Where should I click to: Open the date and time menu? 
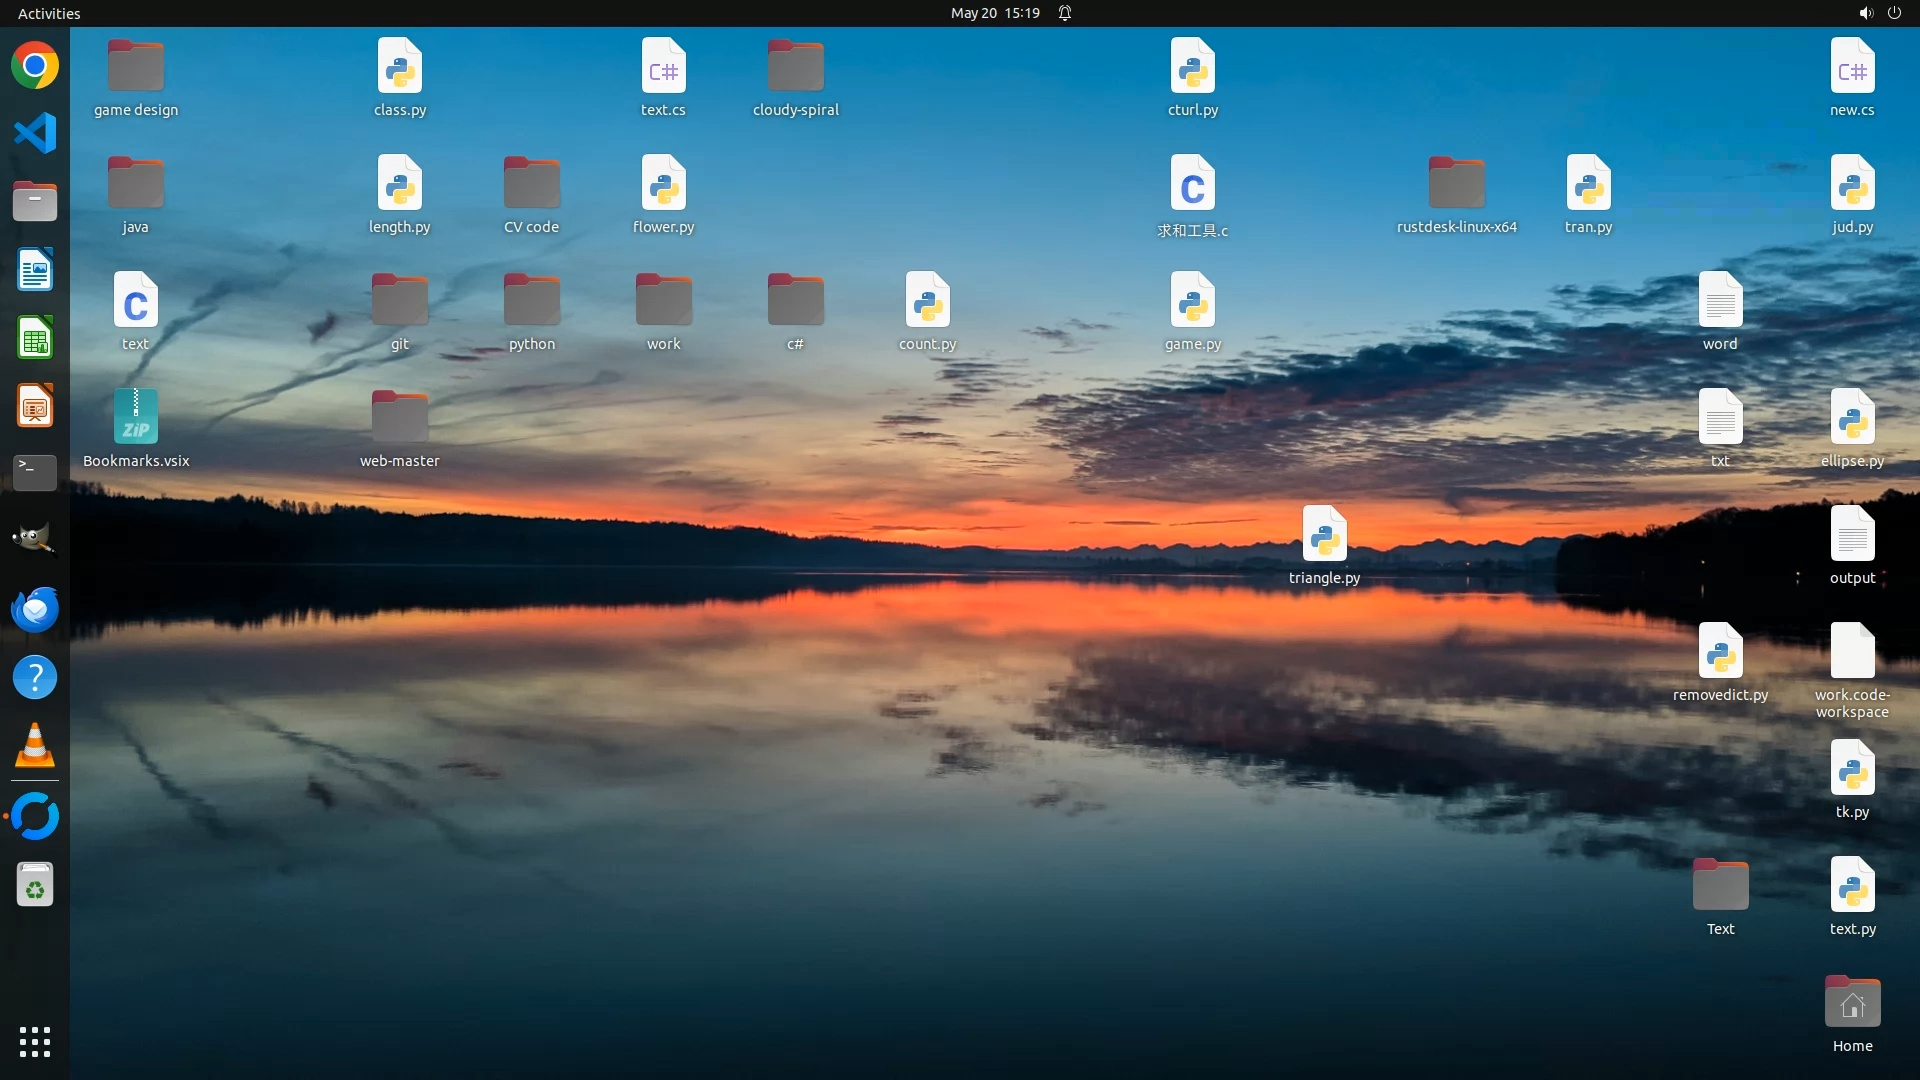(x=994, y=13)
